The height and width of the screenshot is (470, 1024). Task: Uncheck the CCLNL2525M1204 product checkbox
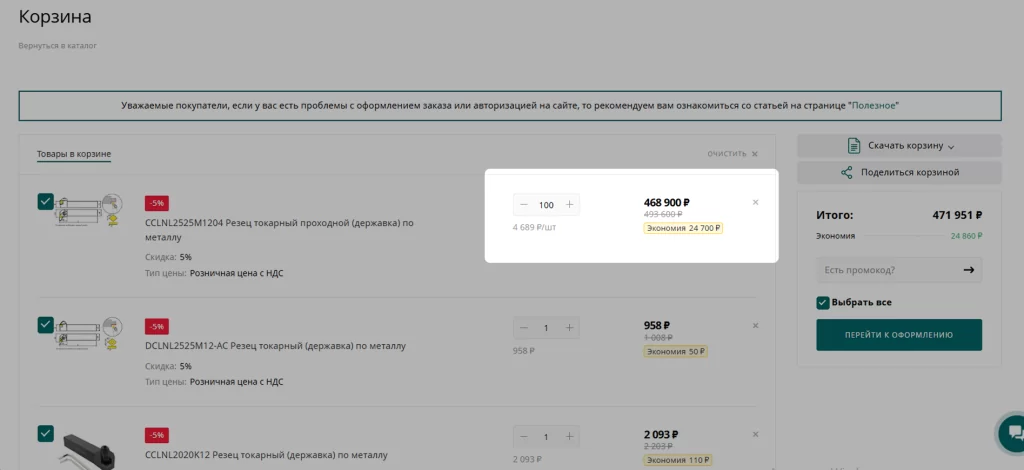tap(45, 202)
